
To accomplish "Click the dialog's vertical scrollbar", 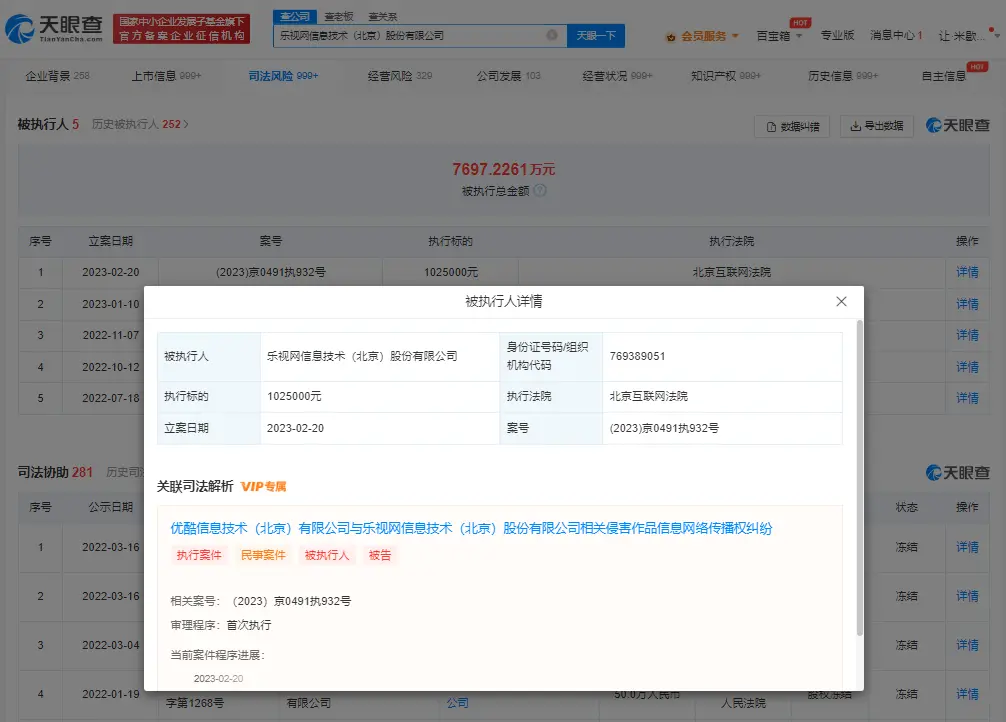I will click(860, 478).
